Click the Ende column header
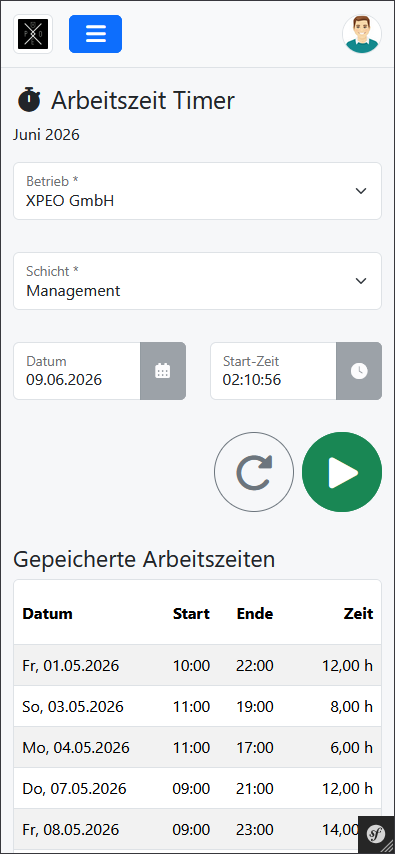The height and width of the screenshot is (854, 395). [x=255, y=614]
